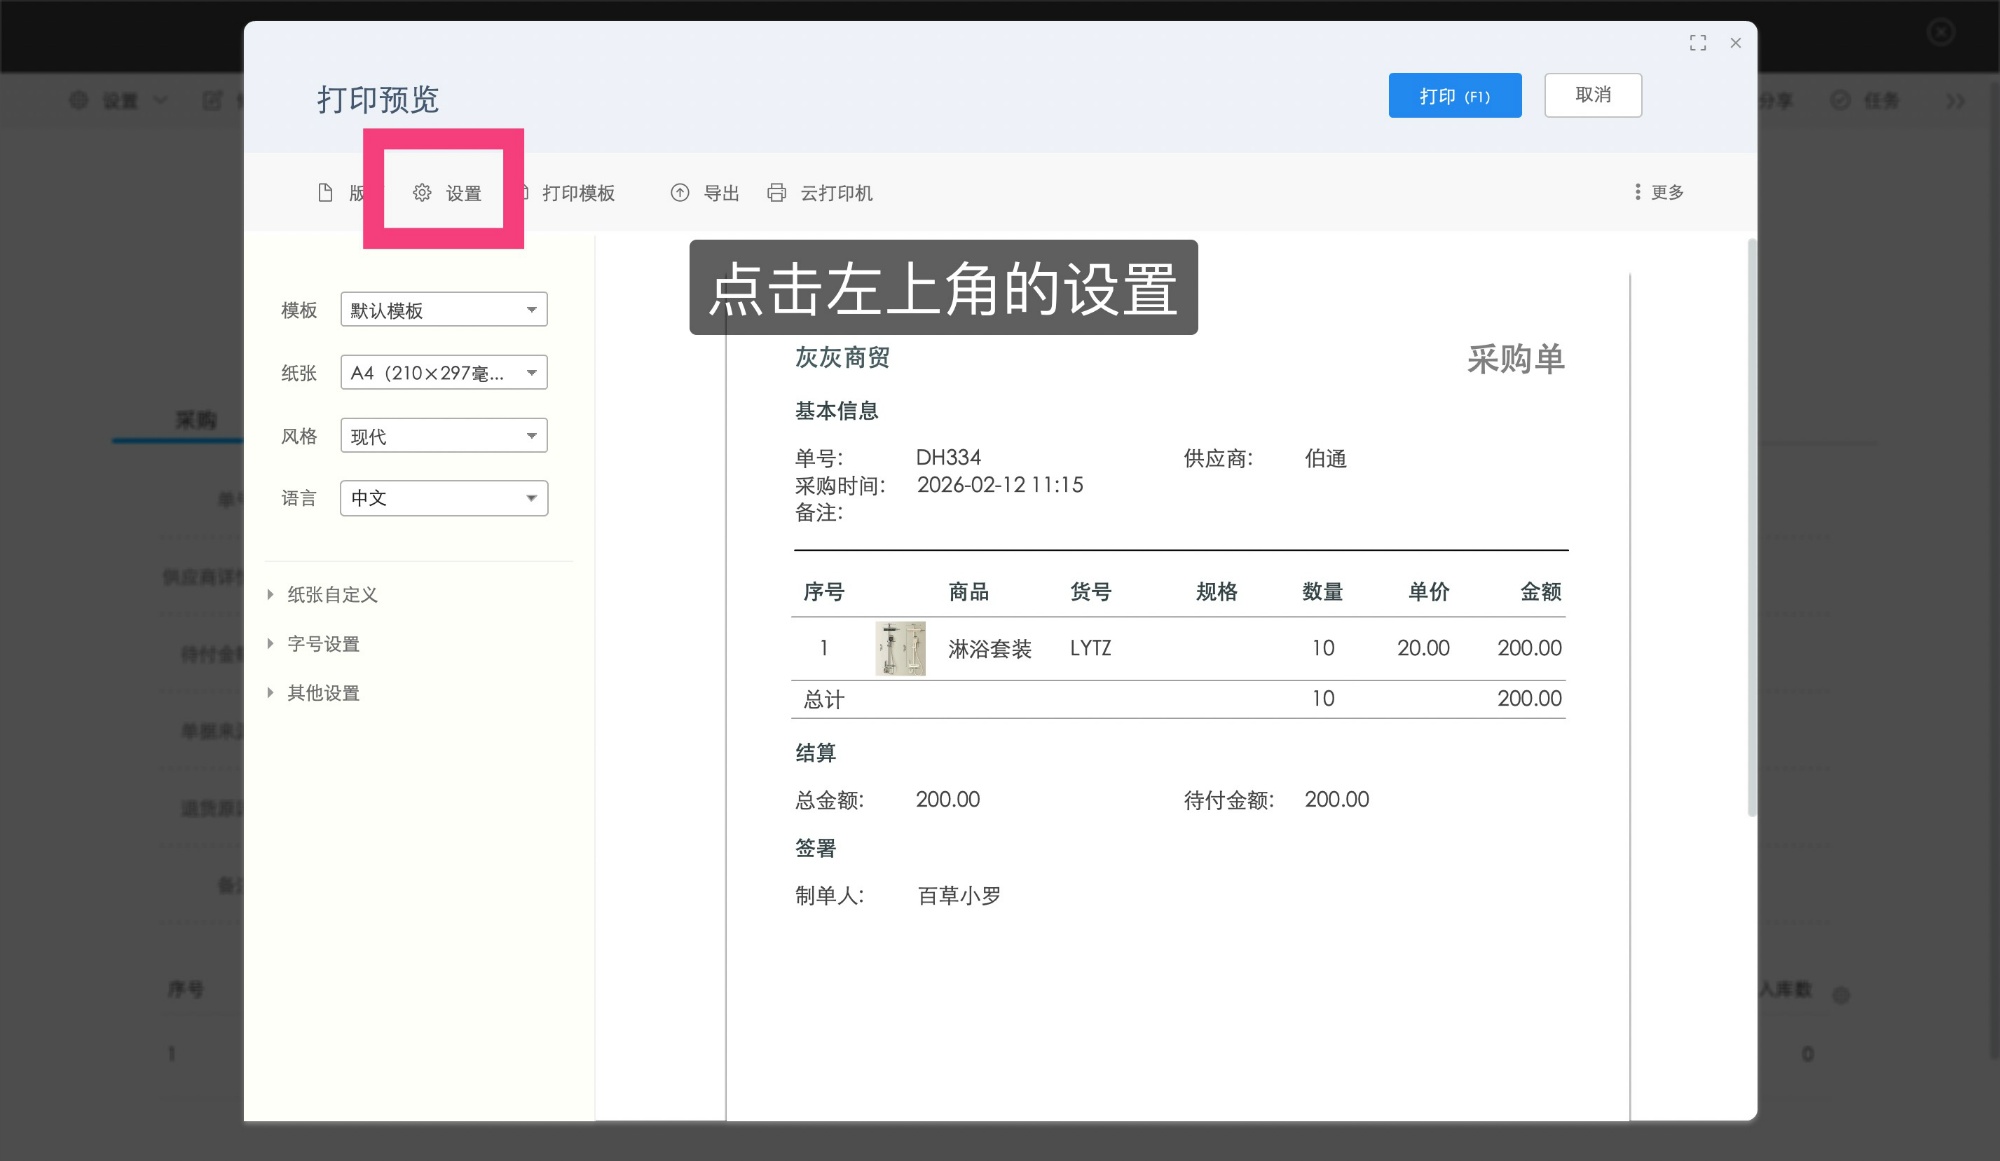The height and width of the screenshot is (1161, 2000).
Task: Enter fullscreen with the expand icon
Action: pyautogui.click(x=1698, y=42)
